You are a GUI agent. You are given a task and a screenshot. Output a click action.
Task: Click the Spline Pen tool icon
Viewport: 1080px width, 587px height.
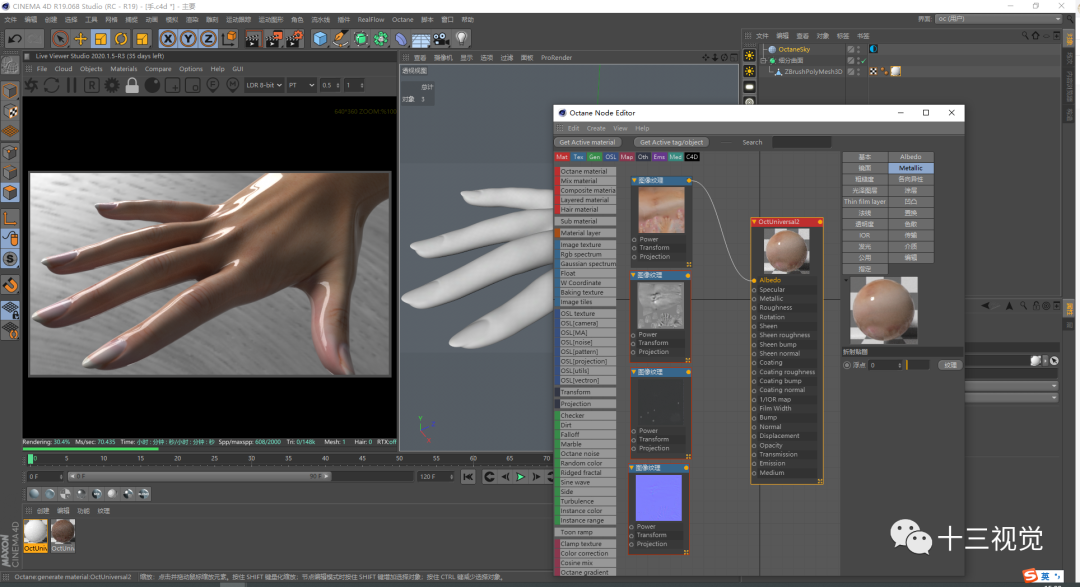coord(340,39)
